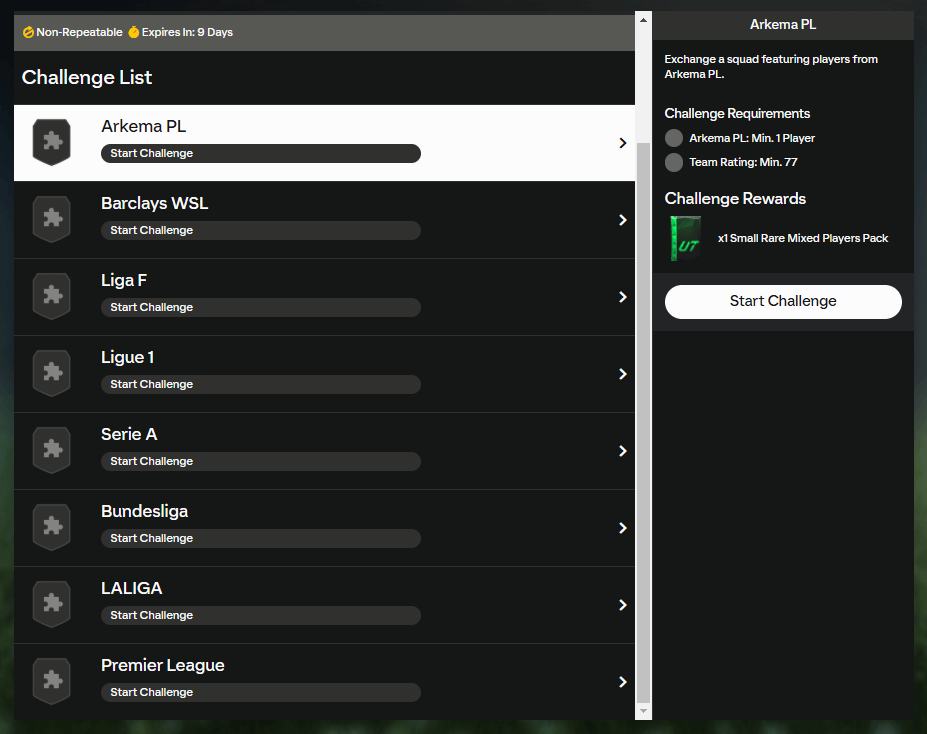The height and width of the screenshot is (734, 927).
Task: Click the Liga F Start Challenge progress bar
Action: (x=260, y=307)
